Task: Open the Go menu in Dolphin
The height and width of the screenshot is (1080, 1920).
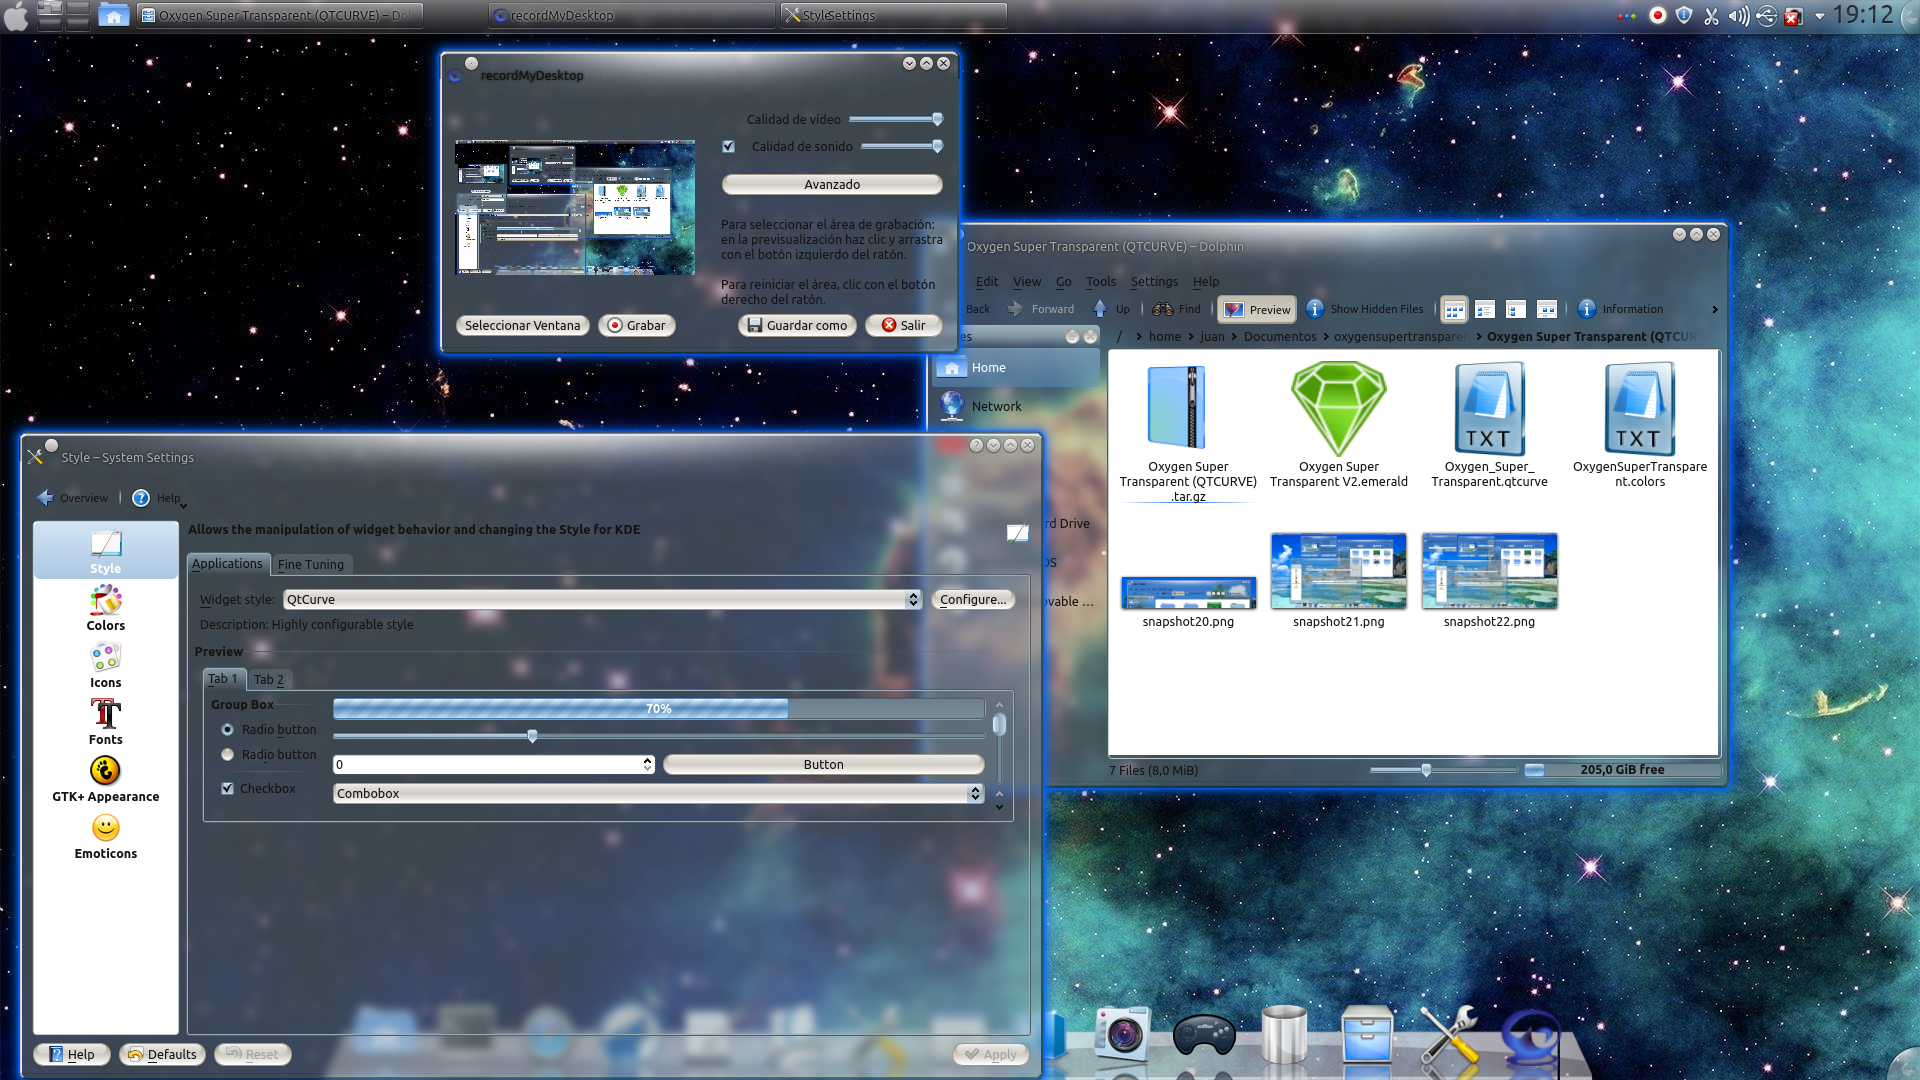Action: [1063, 281]
